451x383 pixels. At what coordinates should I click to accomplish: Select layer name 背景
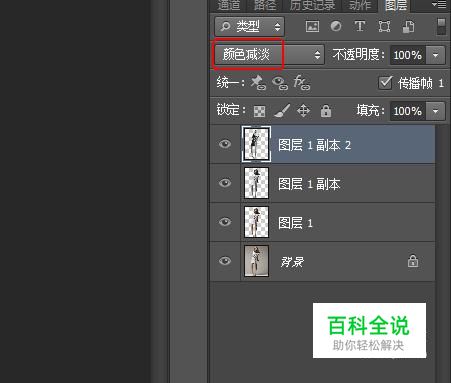click(292, 262)
